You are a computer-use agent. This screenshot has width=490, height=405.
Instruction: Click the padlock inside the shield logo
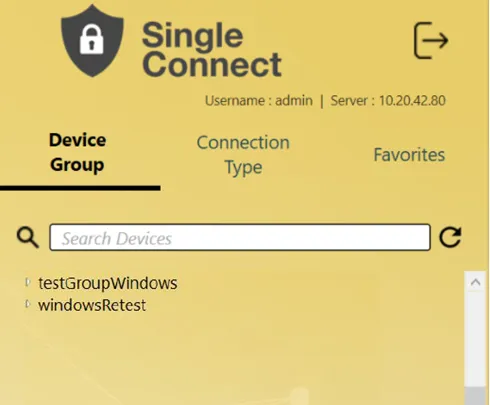tap(92, 39)
